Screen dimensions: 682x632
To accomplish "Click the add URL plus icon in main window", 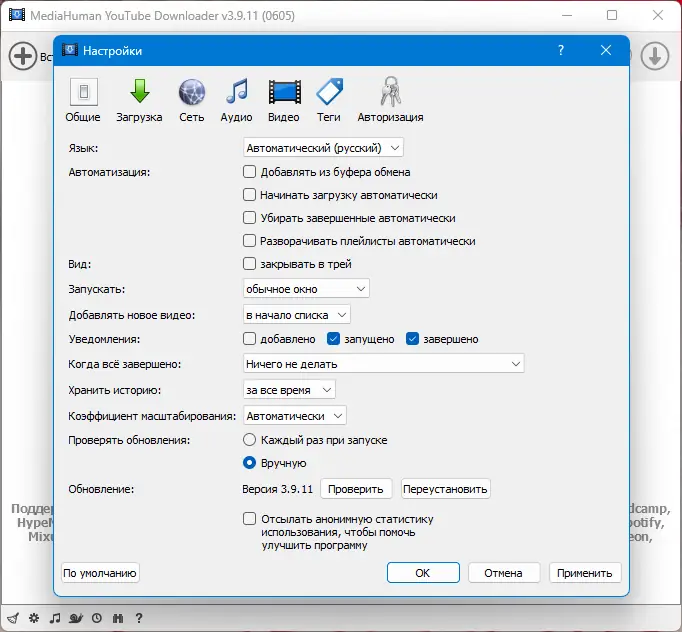I will coord(23,56).
